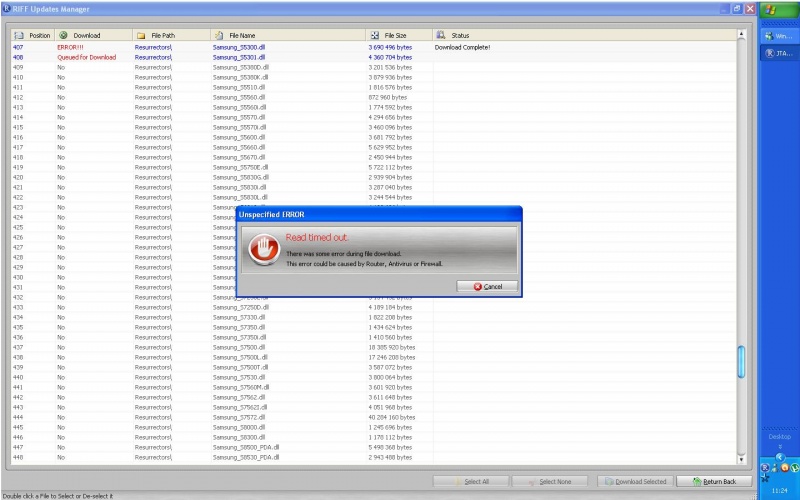Click the Select All button

pos(470,481)
